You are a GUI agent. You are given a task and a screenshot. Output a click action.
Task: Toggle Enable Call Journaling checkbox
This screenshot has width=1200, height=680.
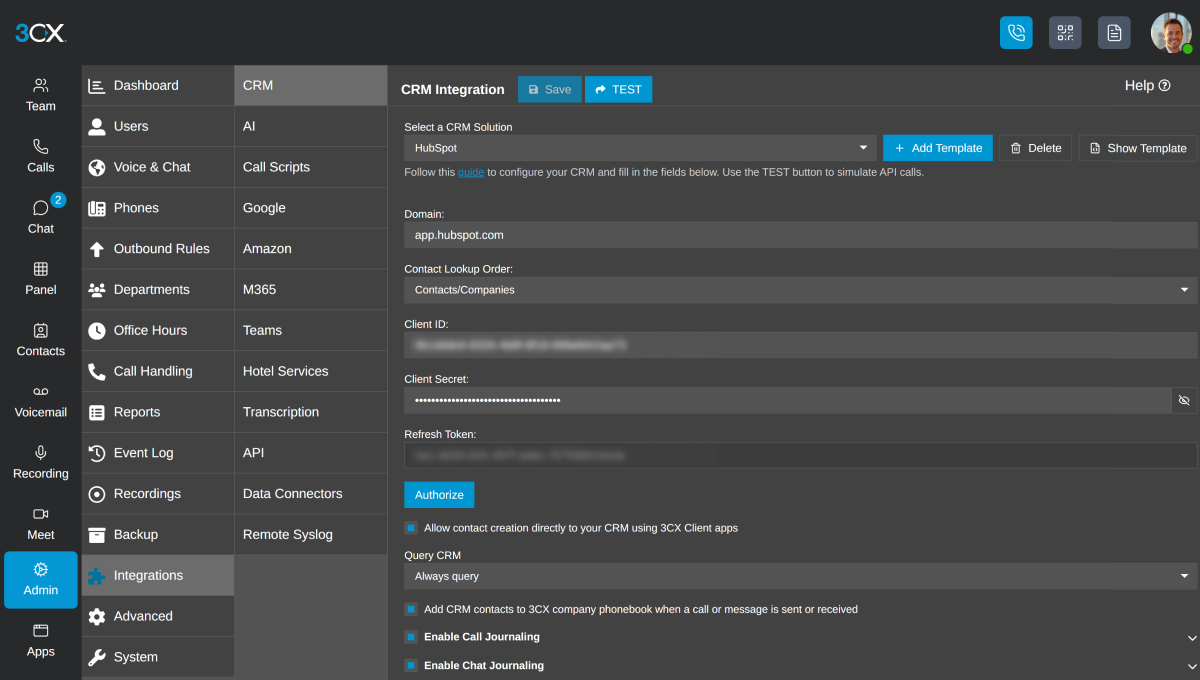coord(411,637)
